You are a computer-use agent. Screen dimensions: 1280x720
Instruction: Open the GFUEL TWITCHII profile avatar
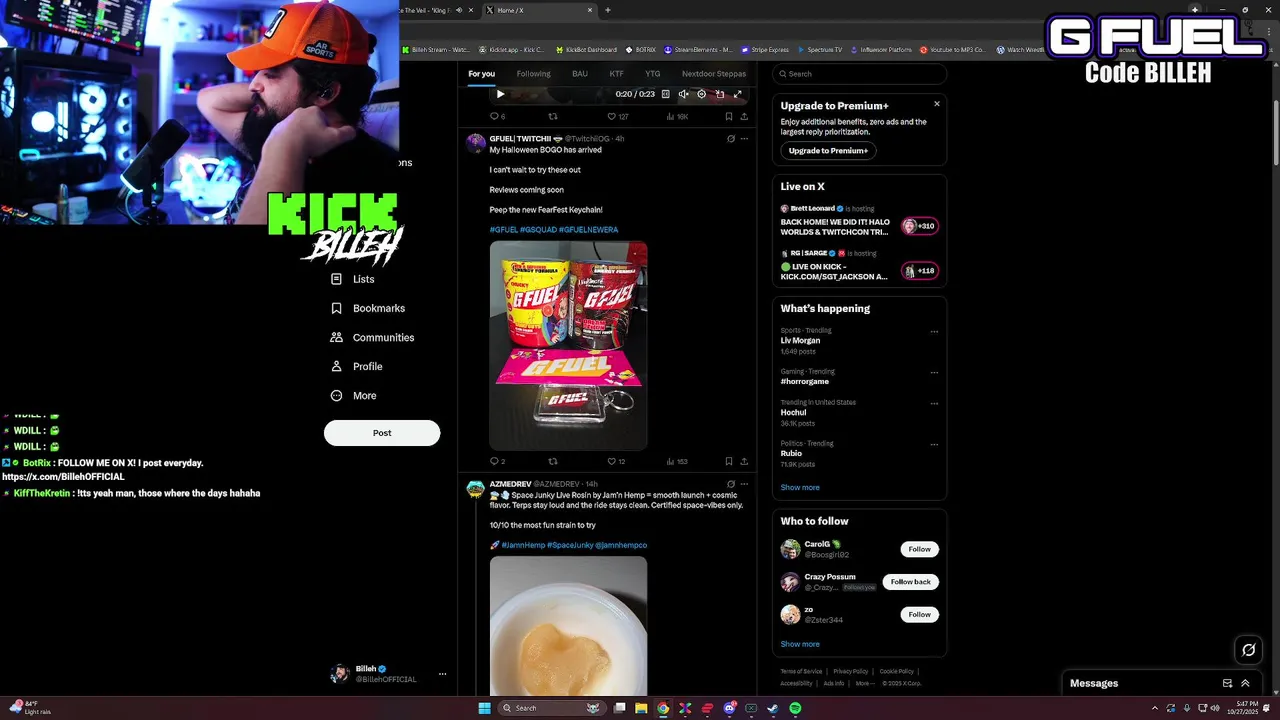476,142
